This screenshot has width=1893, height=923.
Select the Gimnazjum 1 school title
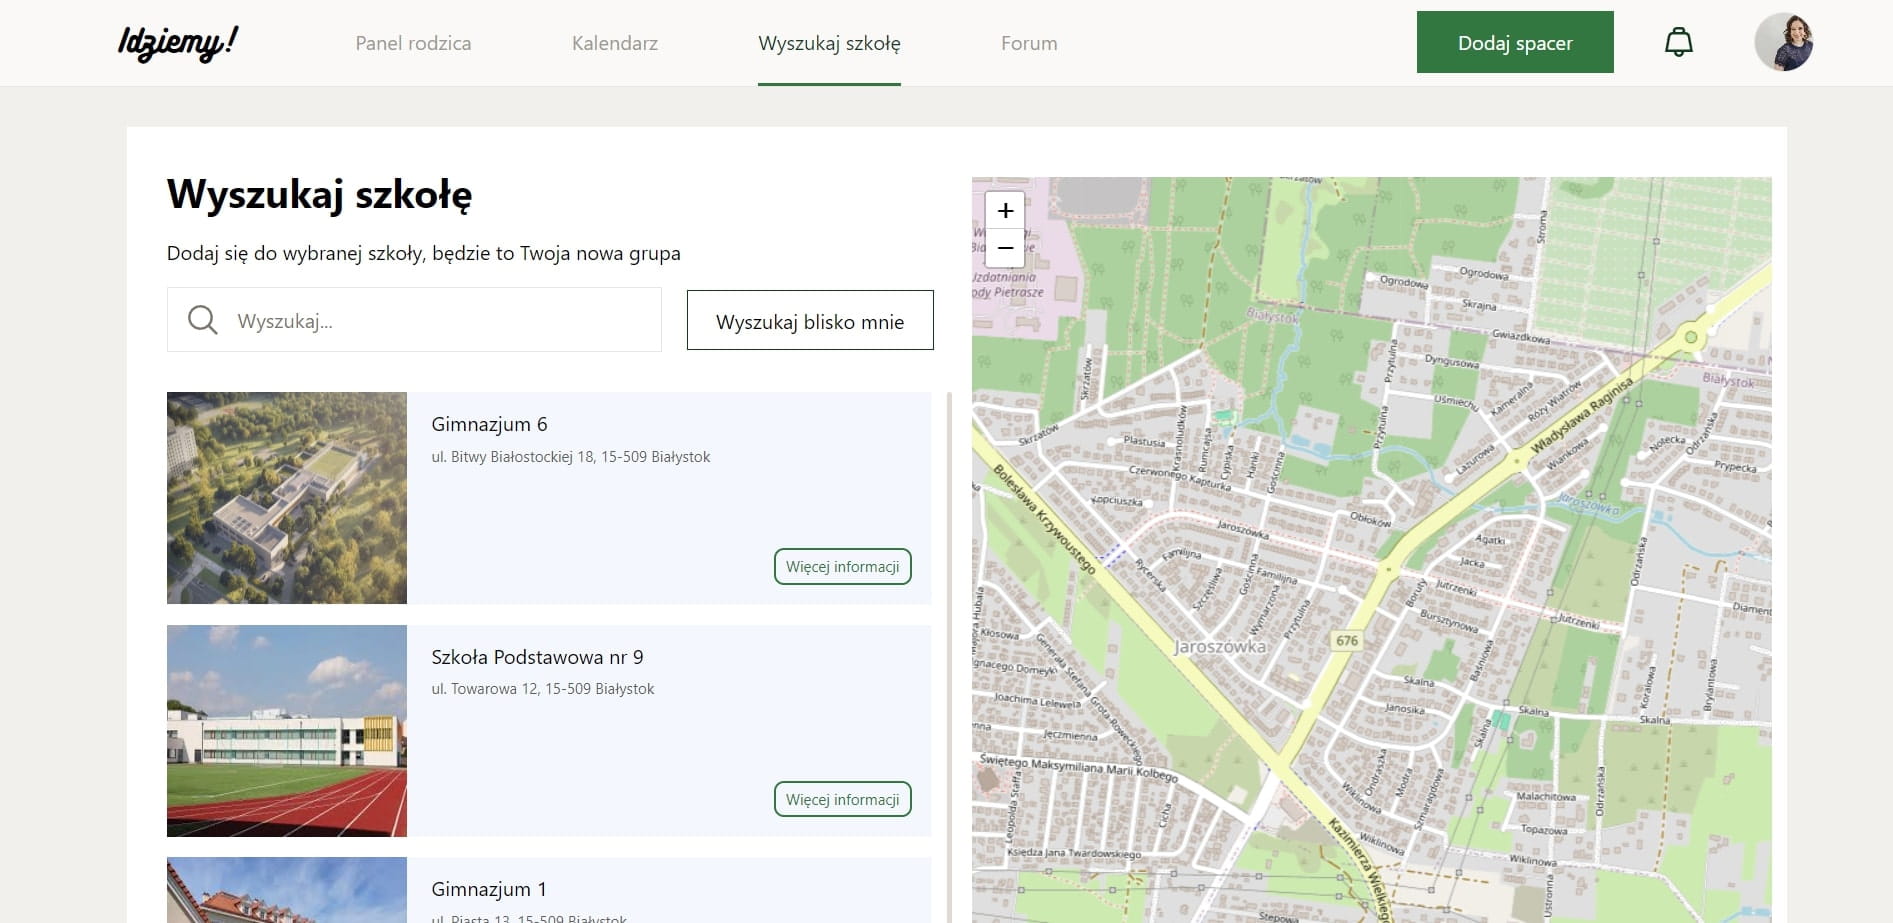(x=489, y=889)
